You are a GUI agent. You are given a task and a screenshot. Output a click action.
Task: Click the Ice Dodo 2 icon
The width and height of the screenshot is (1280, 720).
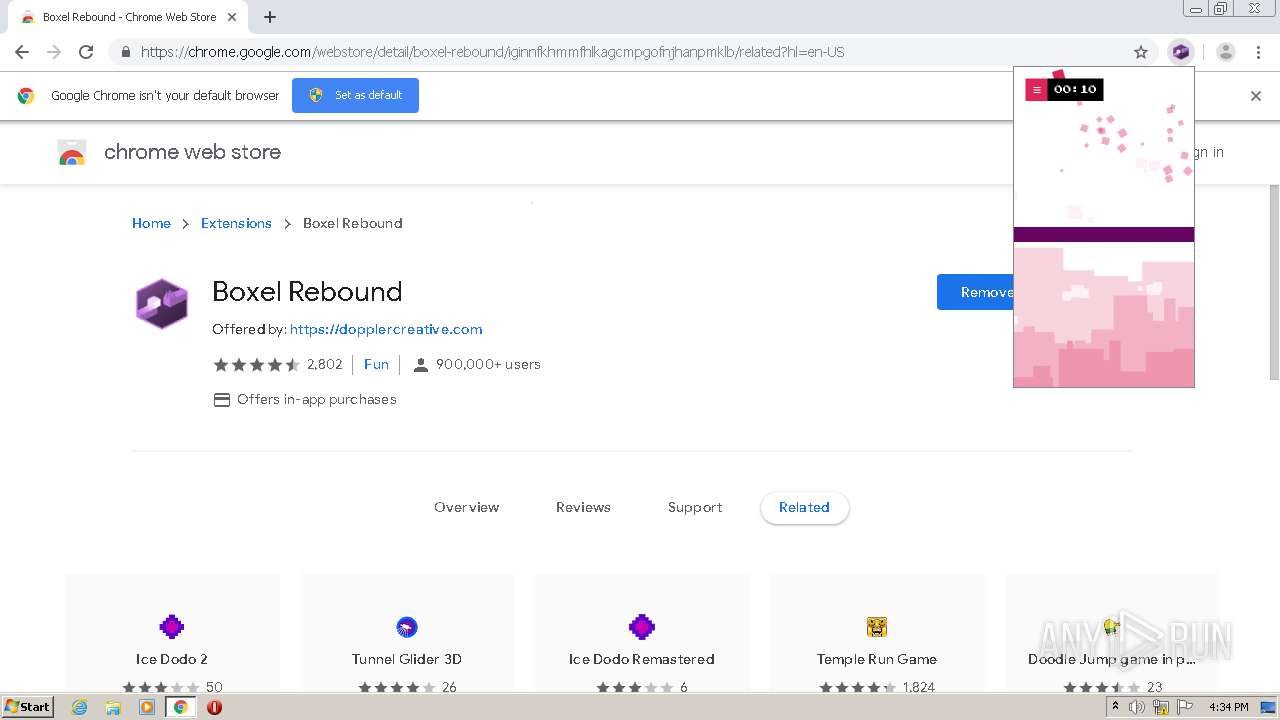(172, 627)
